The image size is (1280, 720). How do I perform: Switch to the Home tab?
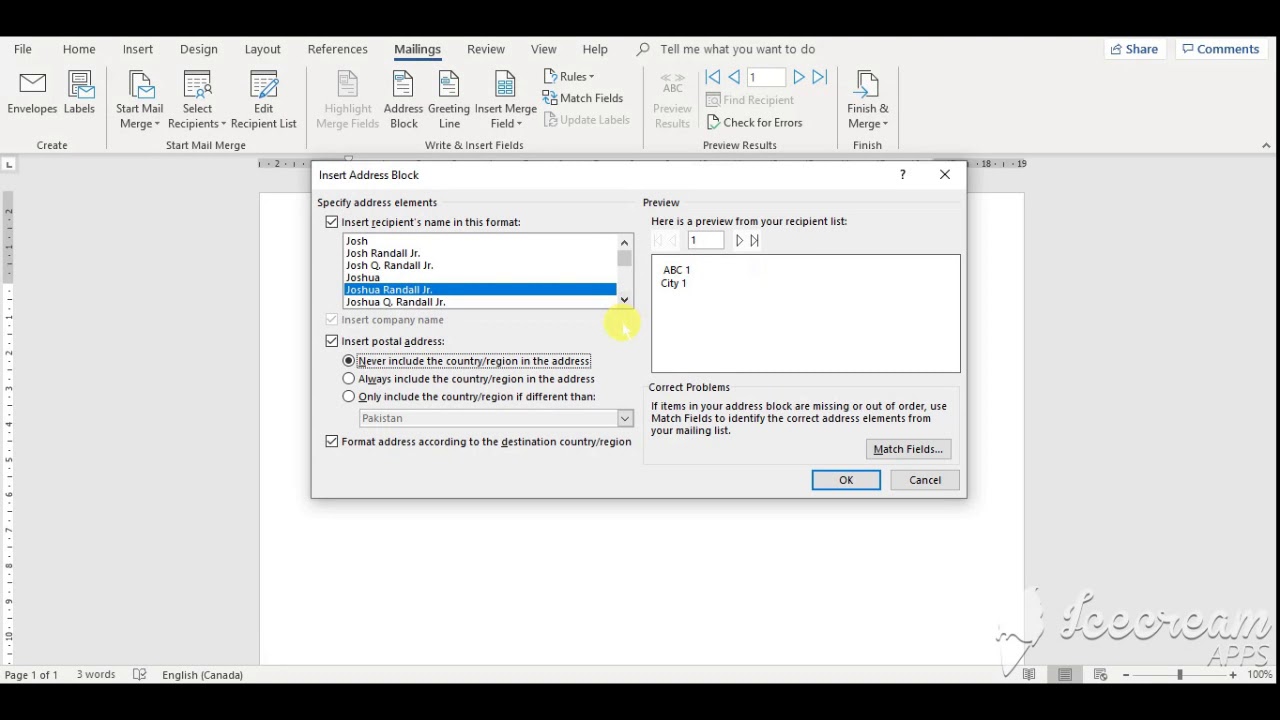(79, 49)
